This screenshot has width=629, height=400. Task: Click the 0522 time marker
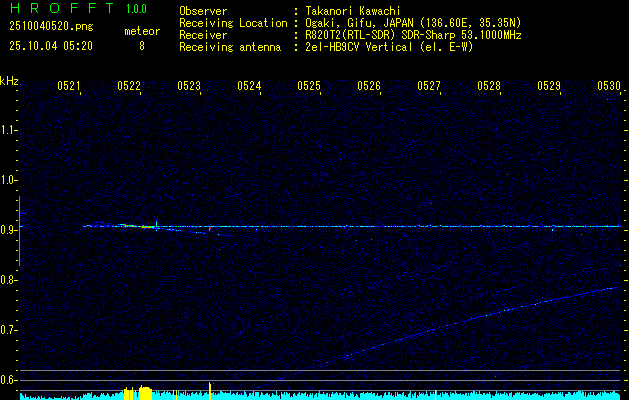(x=129, y=85)
